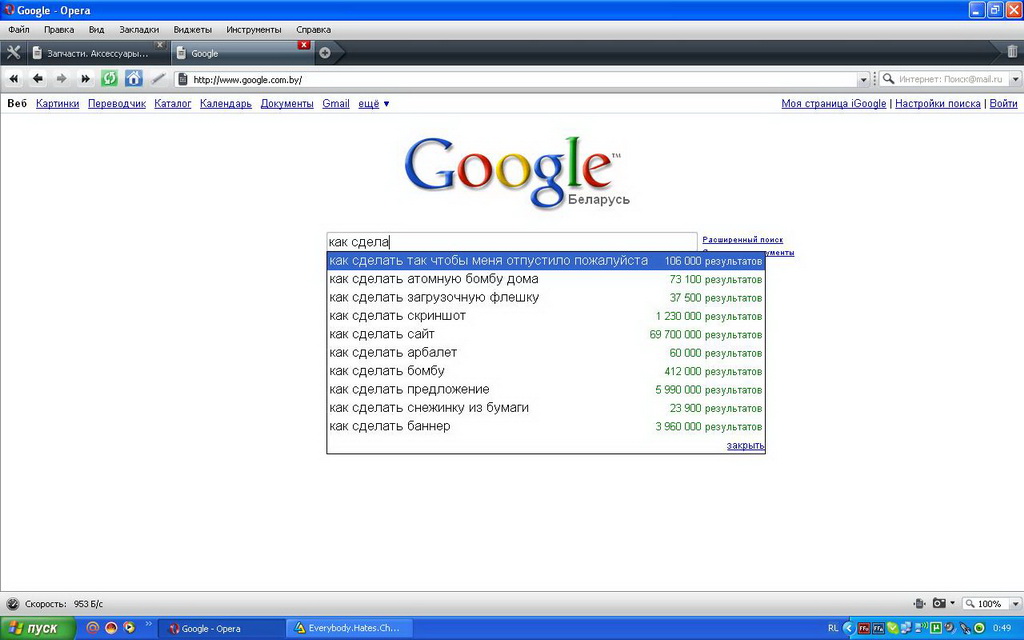The image size is (1024, 640).
Task: Click the Пуск start button
Action: click(x=37, y=628)
